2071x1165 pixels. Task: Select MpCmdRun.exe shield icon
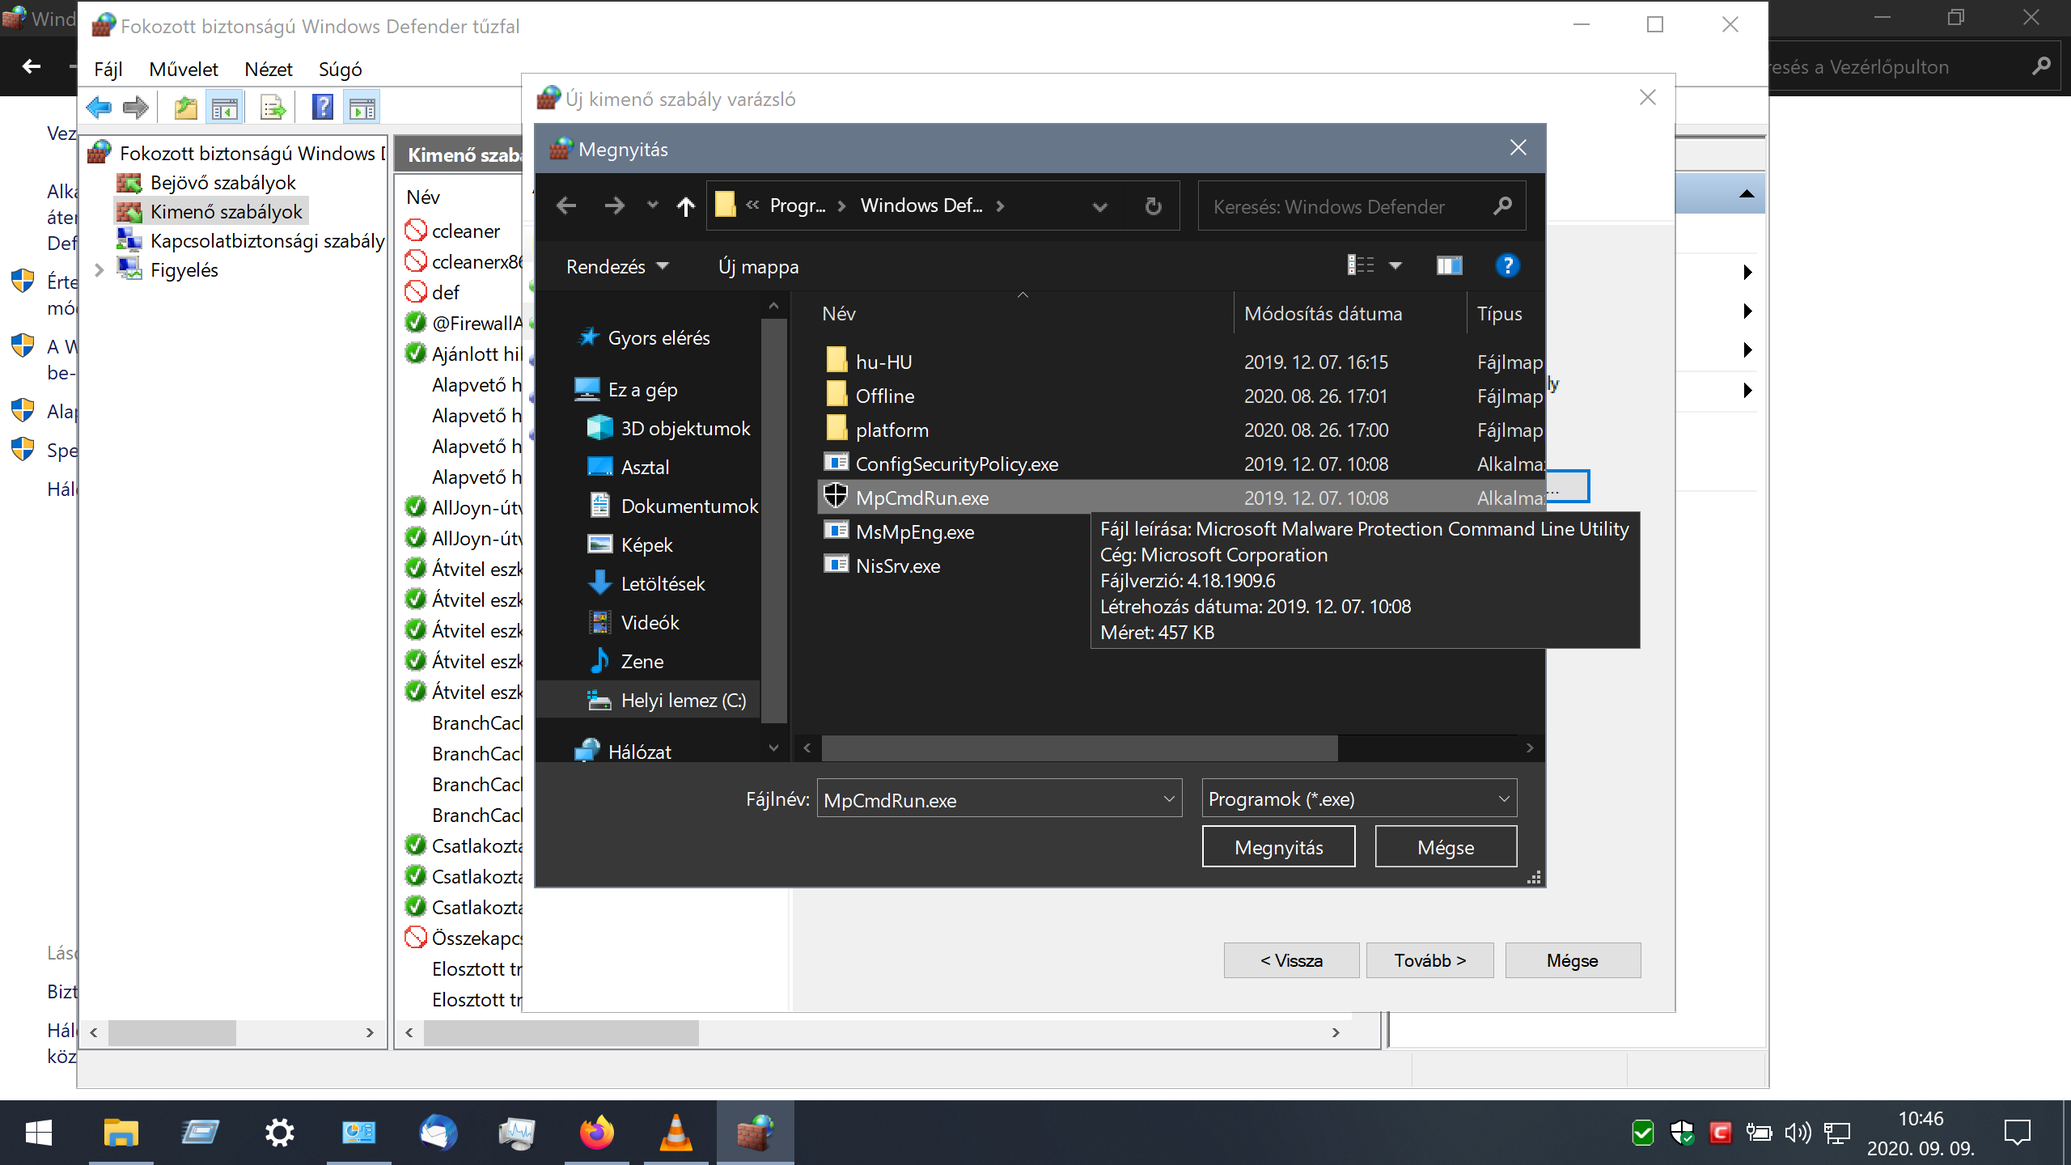[836, 497]
